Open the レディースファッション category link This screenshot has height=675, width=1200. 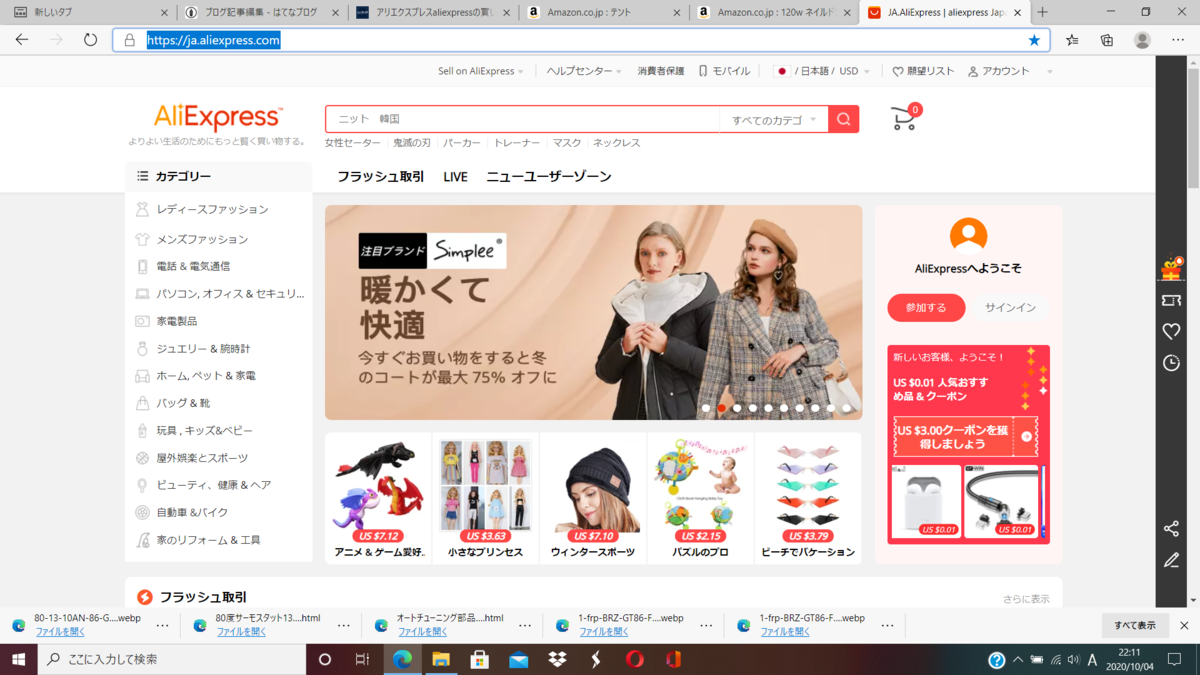coord(212,210)
